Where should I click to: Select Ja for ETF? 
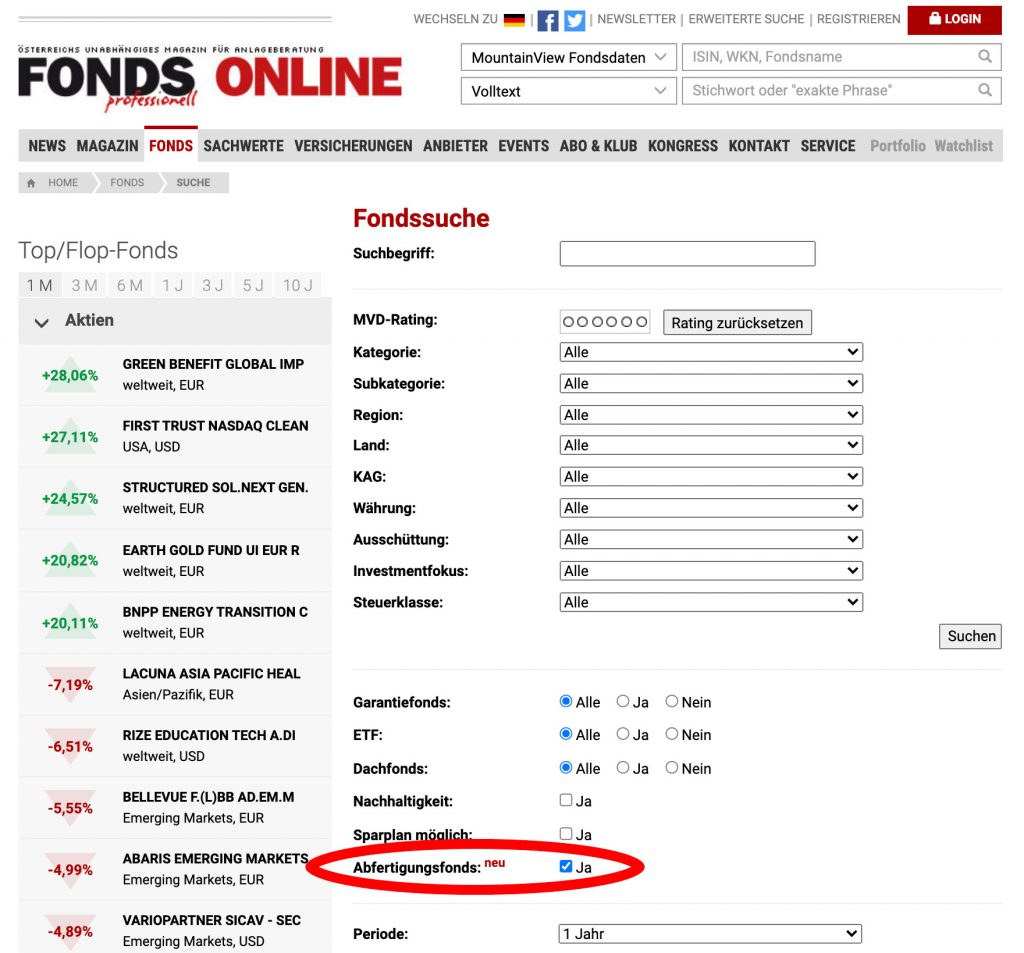(x=623, y=734)
